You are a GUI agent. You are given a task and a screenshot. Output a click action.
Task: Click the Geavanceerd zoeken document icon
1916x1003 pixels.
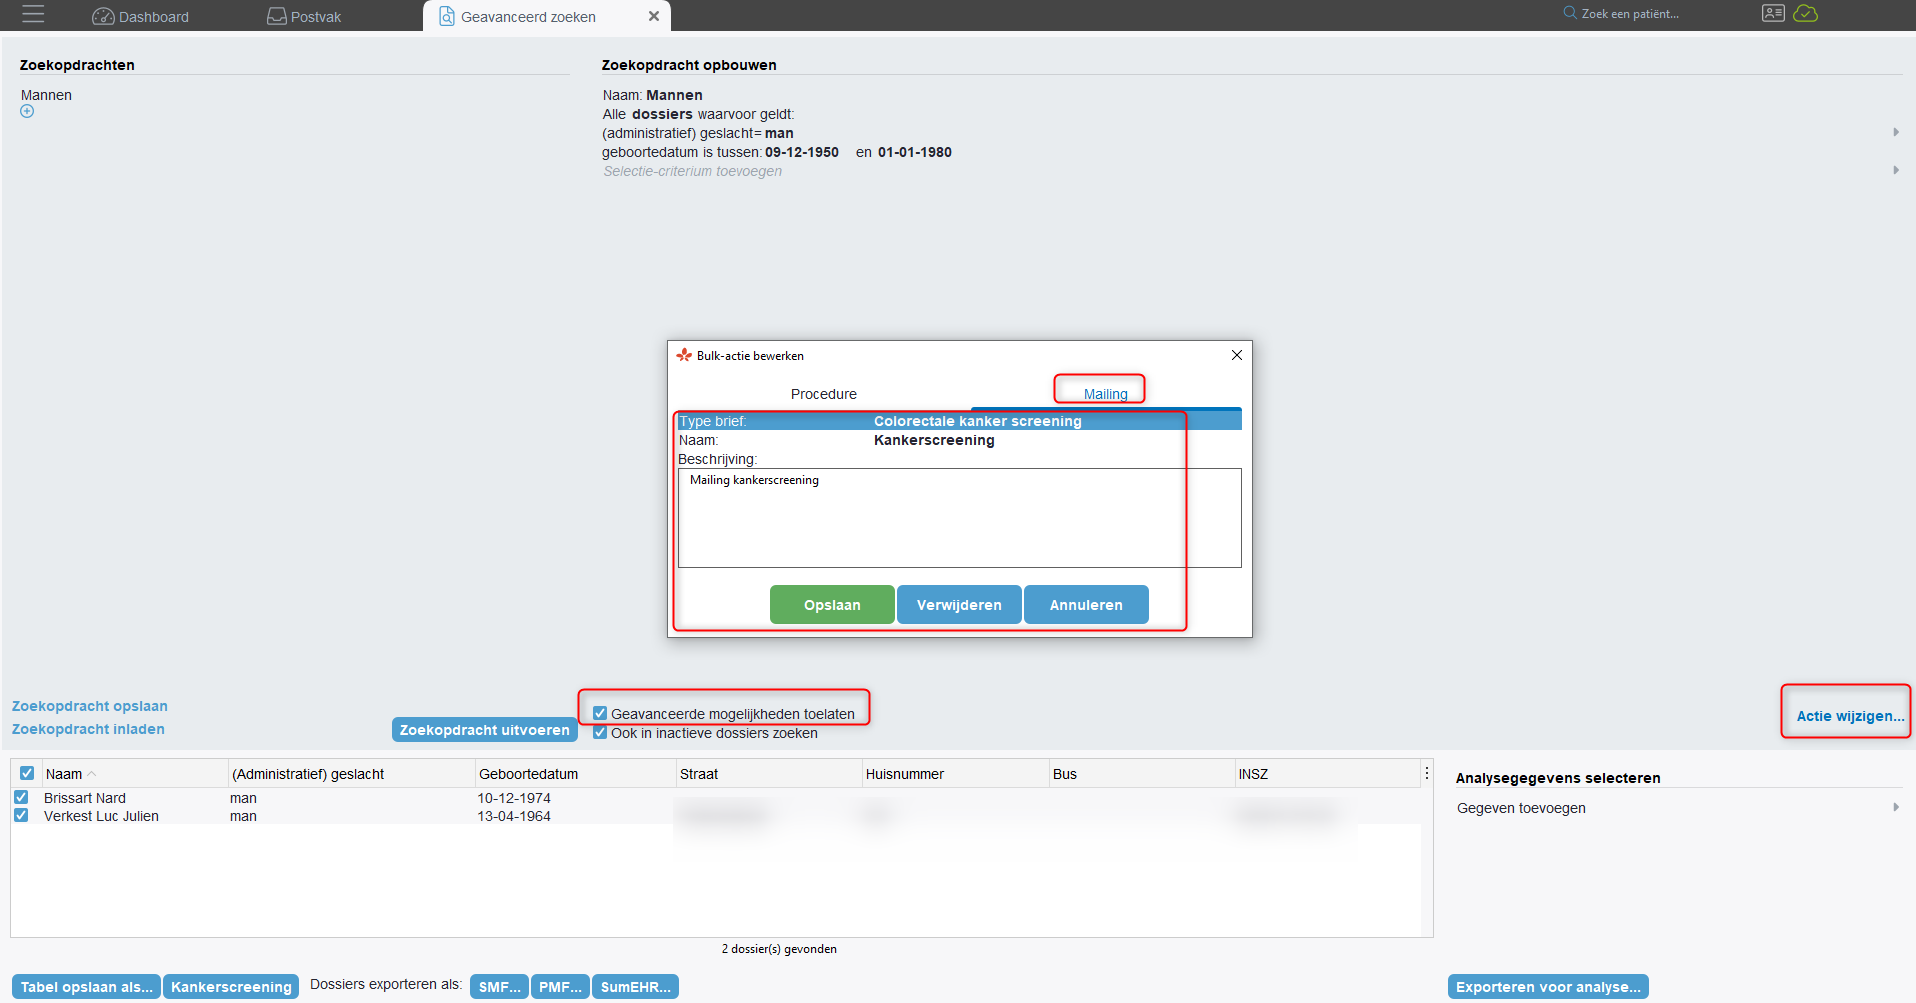coord(447,16)
